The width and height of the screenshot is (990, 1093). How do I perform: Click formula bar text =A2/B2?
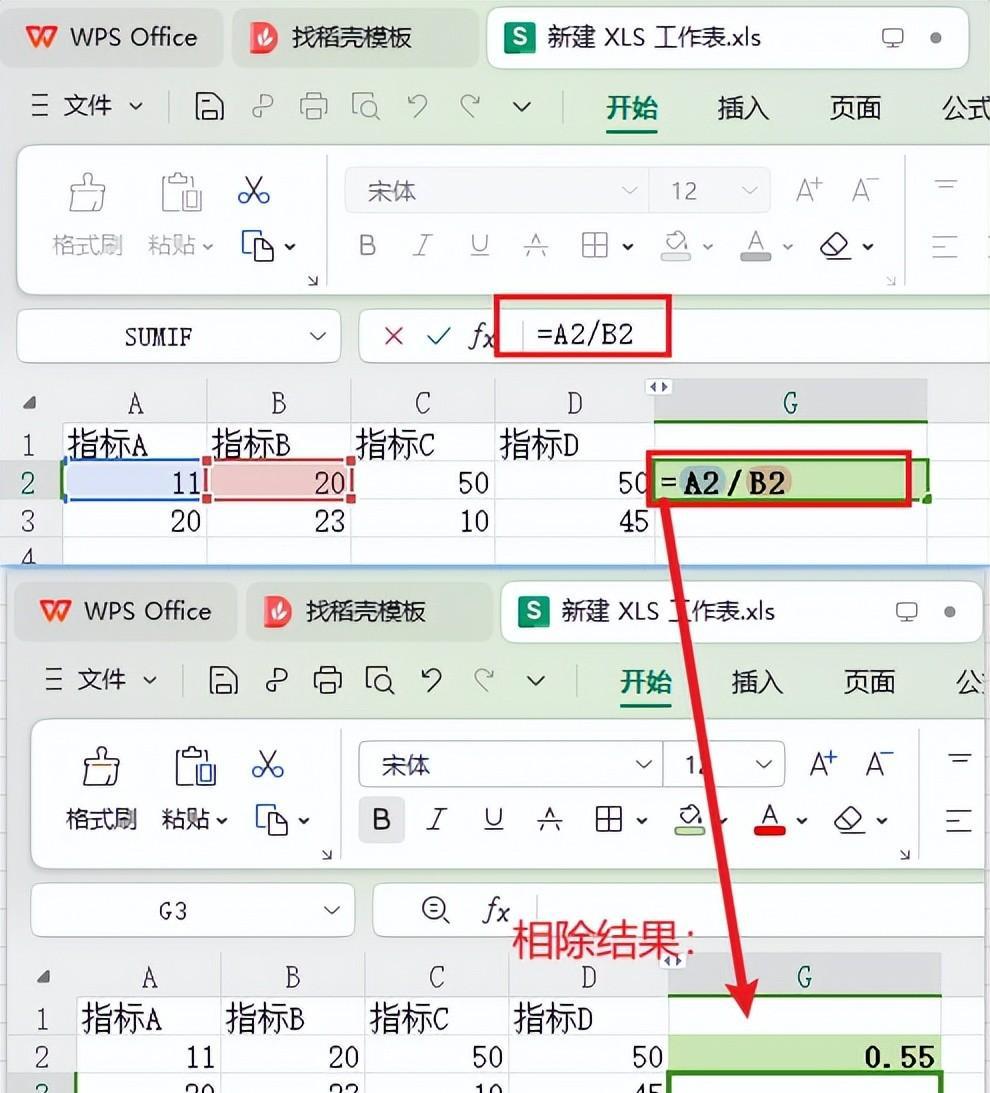coord(585,335)
